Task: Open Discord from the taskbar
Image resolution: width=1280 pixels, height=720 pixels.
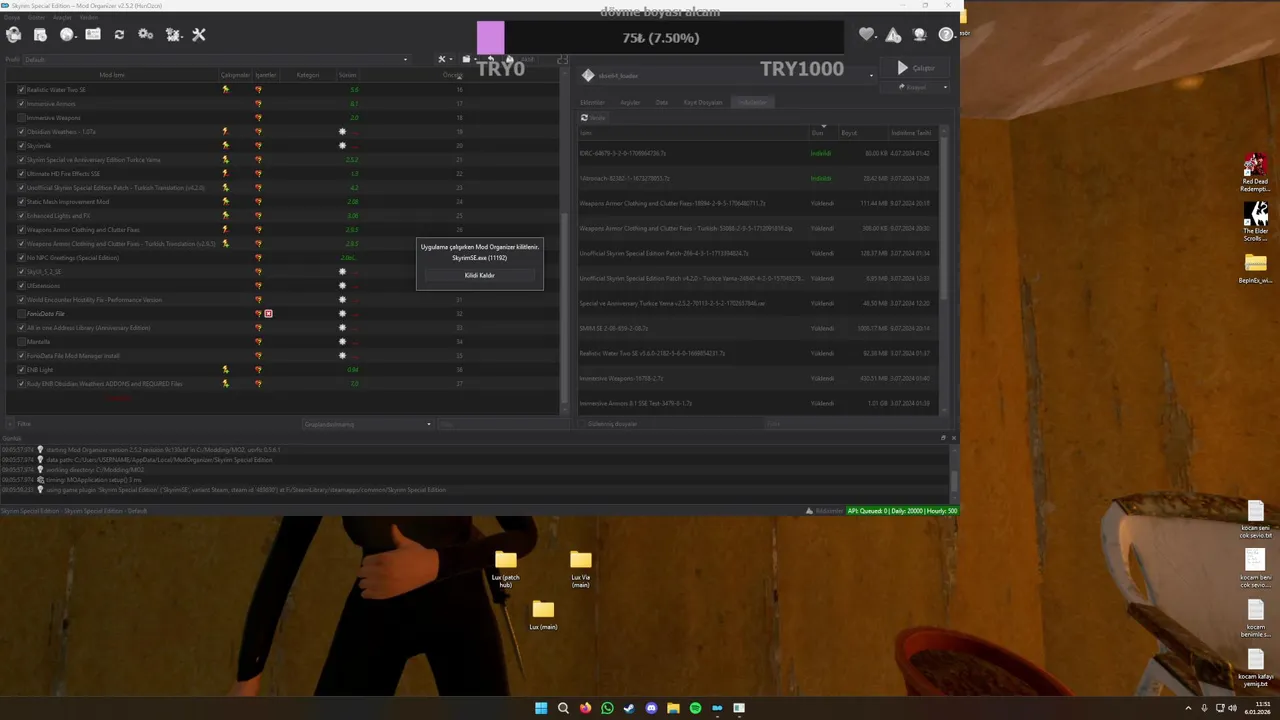Action: 651,708
